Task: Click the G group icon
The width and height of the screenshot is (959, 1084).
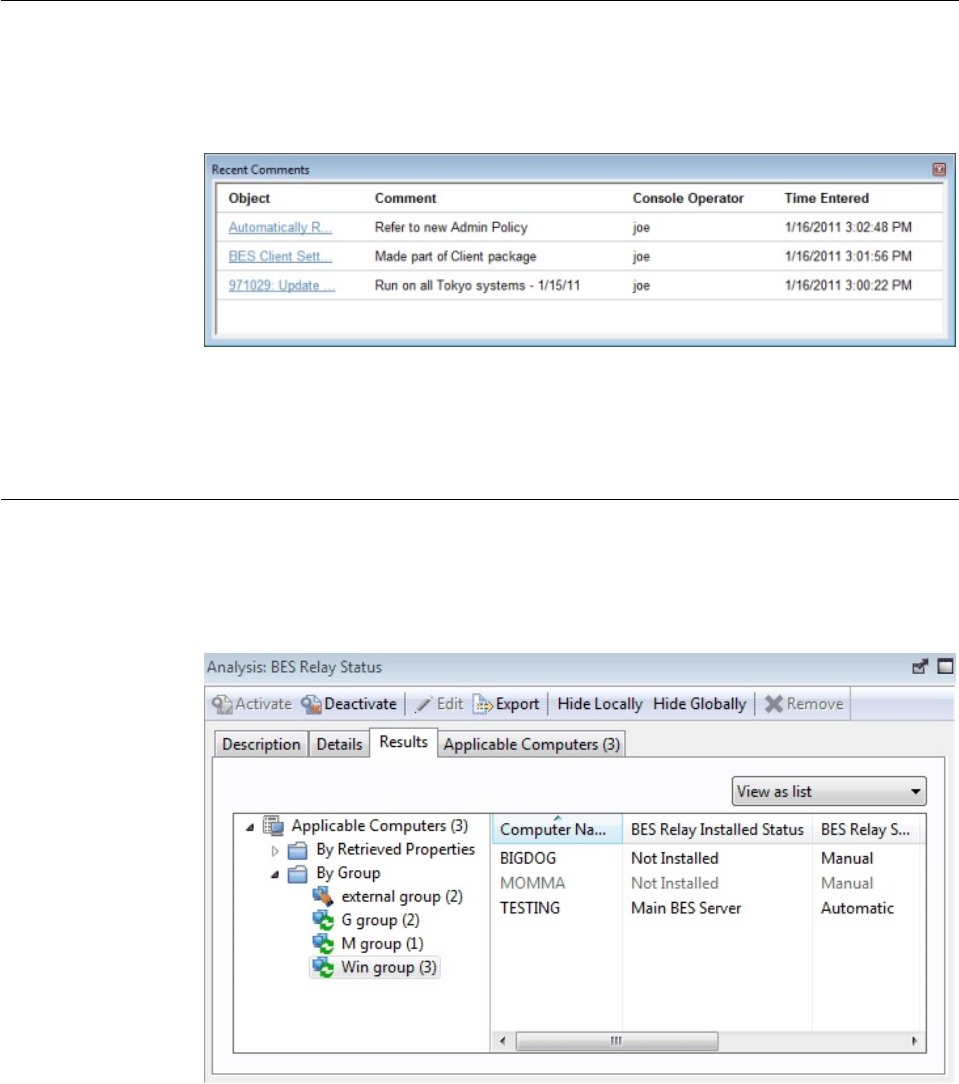Action: coord(323,920)
